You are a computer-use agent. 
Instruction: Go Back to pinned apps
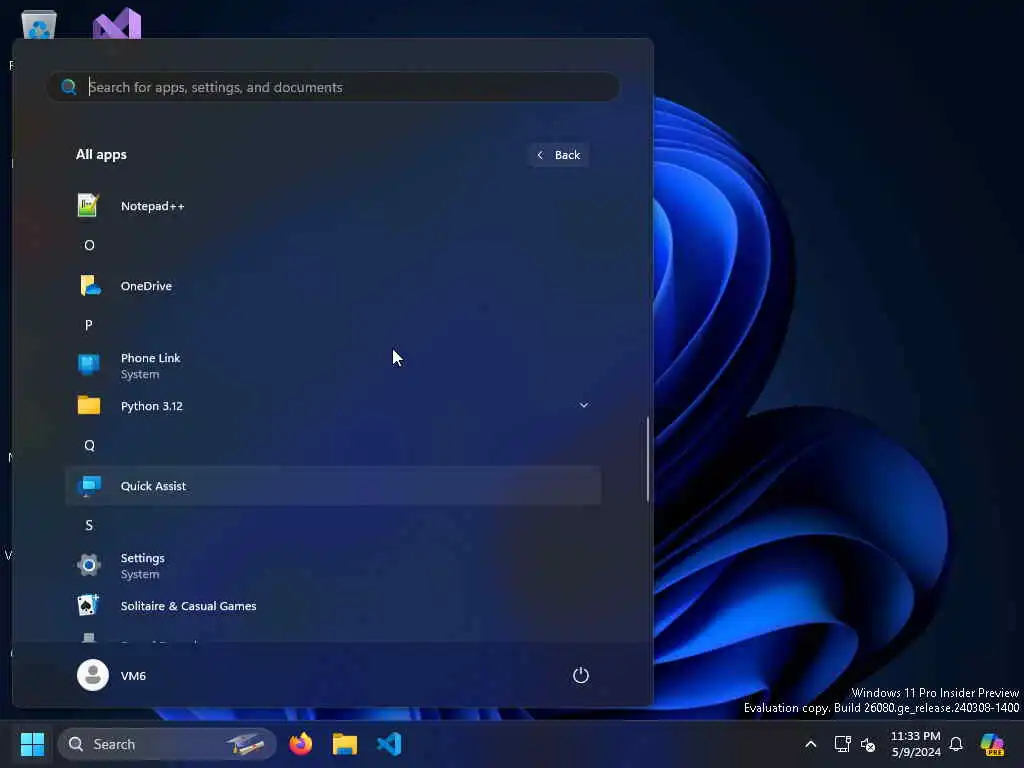pos(559,155)
